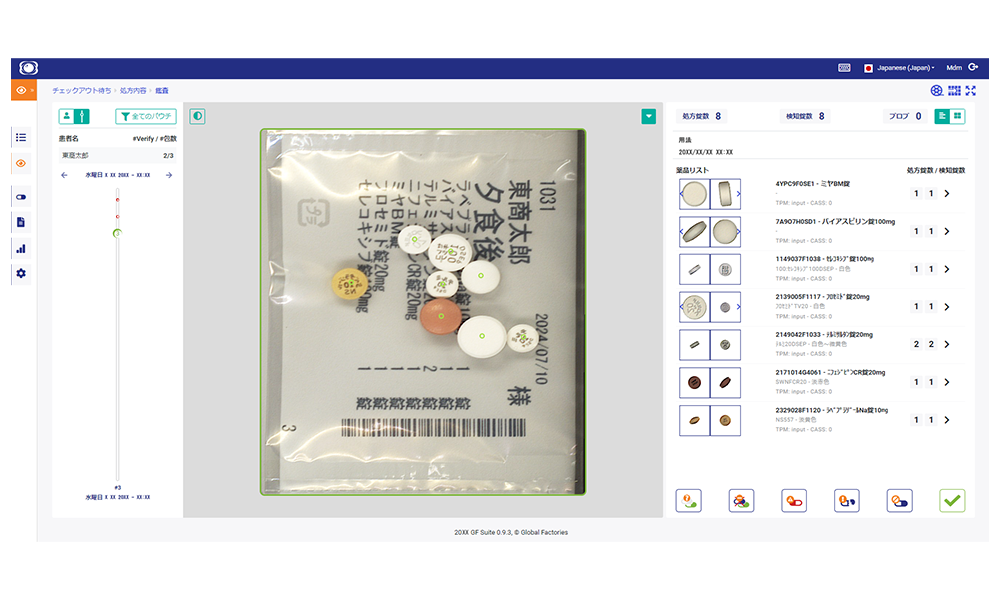The image size is (1000, 600).
Task: Go to next date with right arrow
Action: (x=169, y=175)
